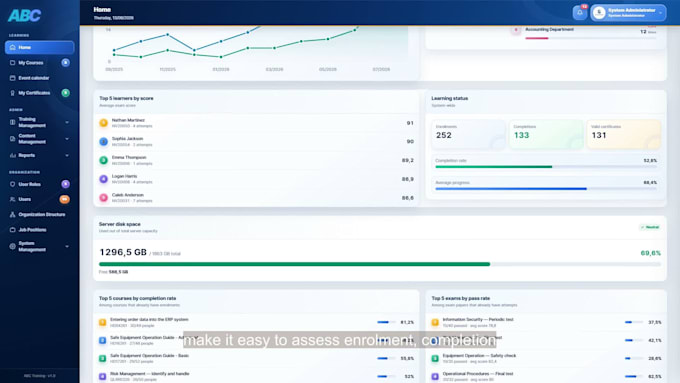Click the System Management gear icon
This screenshot has width=680, height=383.
13,246
